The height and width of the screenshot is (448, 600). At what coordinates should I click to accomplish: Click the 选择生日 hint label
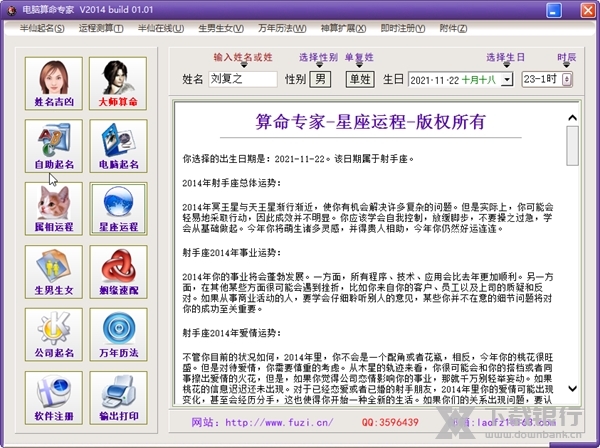click(505, 57)
